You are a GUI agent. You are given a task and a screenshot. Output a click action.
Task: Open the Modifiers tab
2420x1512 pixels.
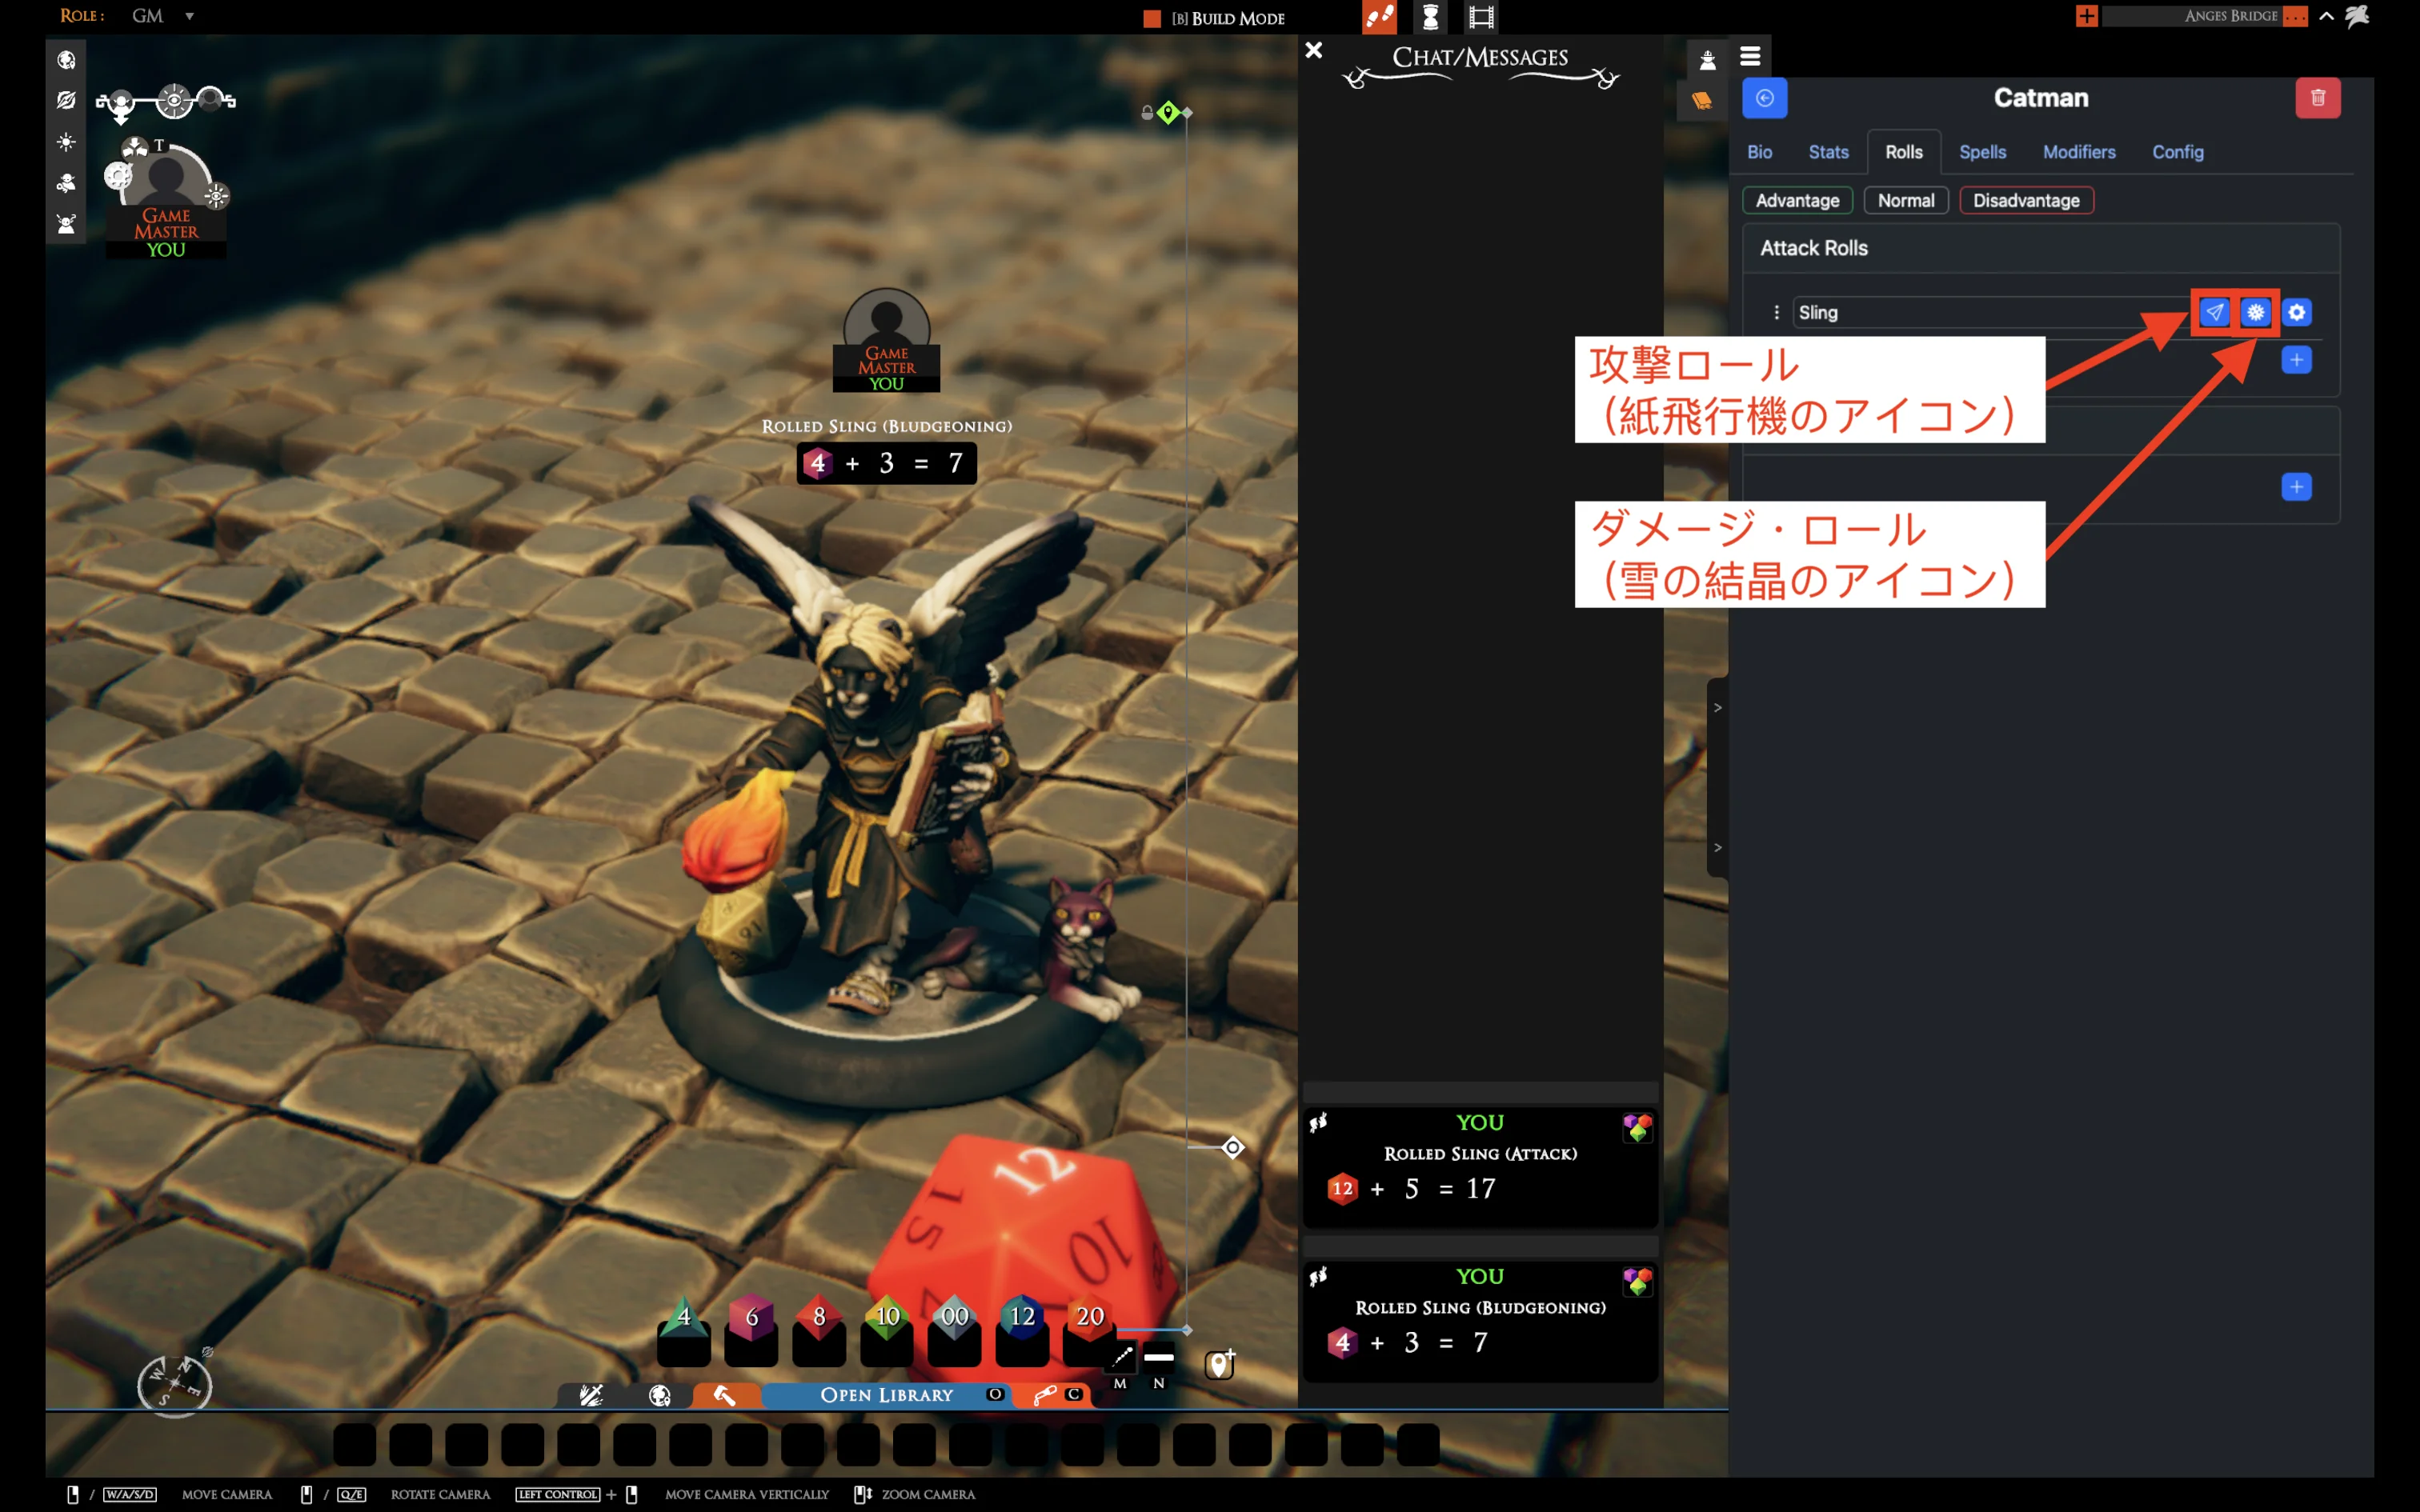tap(2078, 152)
